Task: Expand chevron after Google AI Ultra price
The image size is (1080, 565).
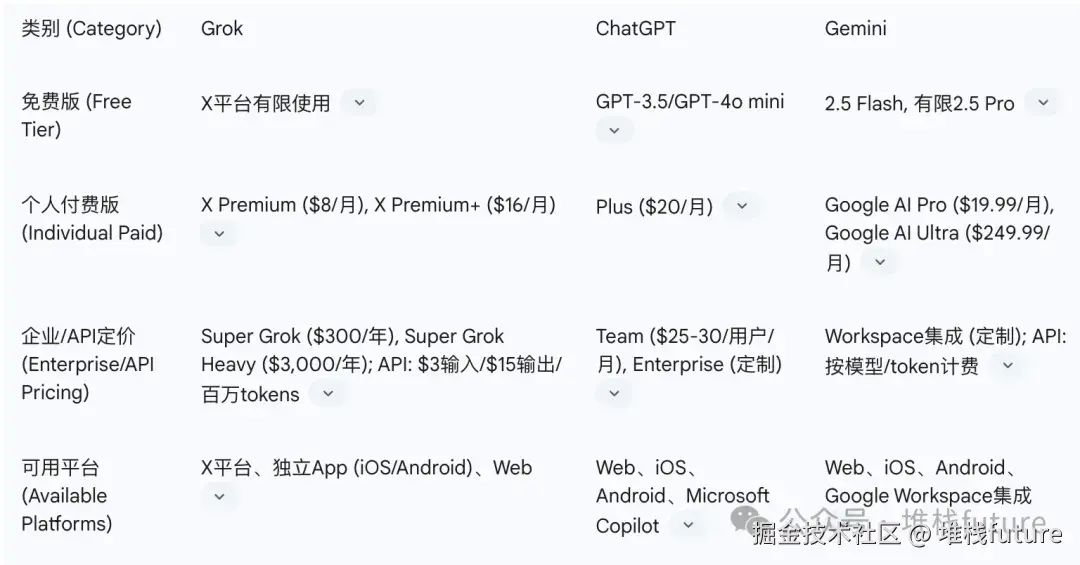Action: pos(879,262)
